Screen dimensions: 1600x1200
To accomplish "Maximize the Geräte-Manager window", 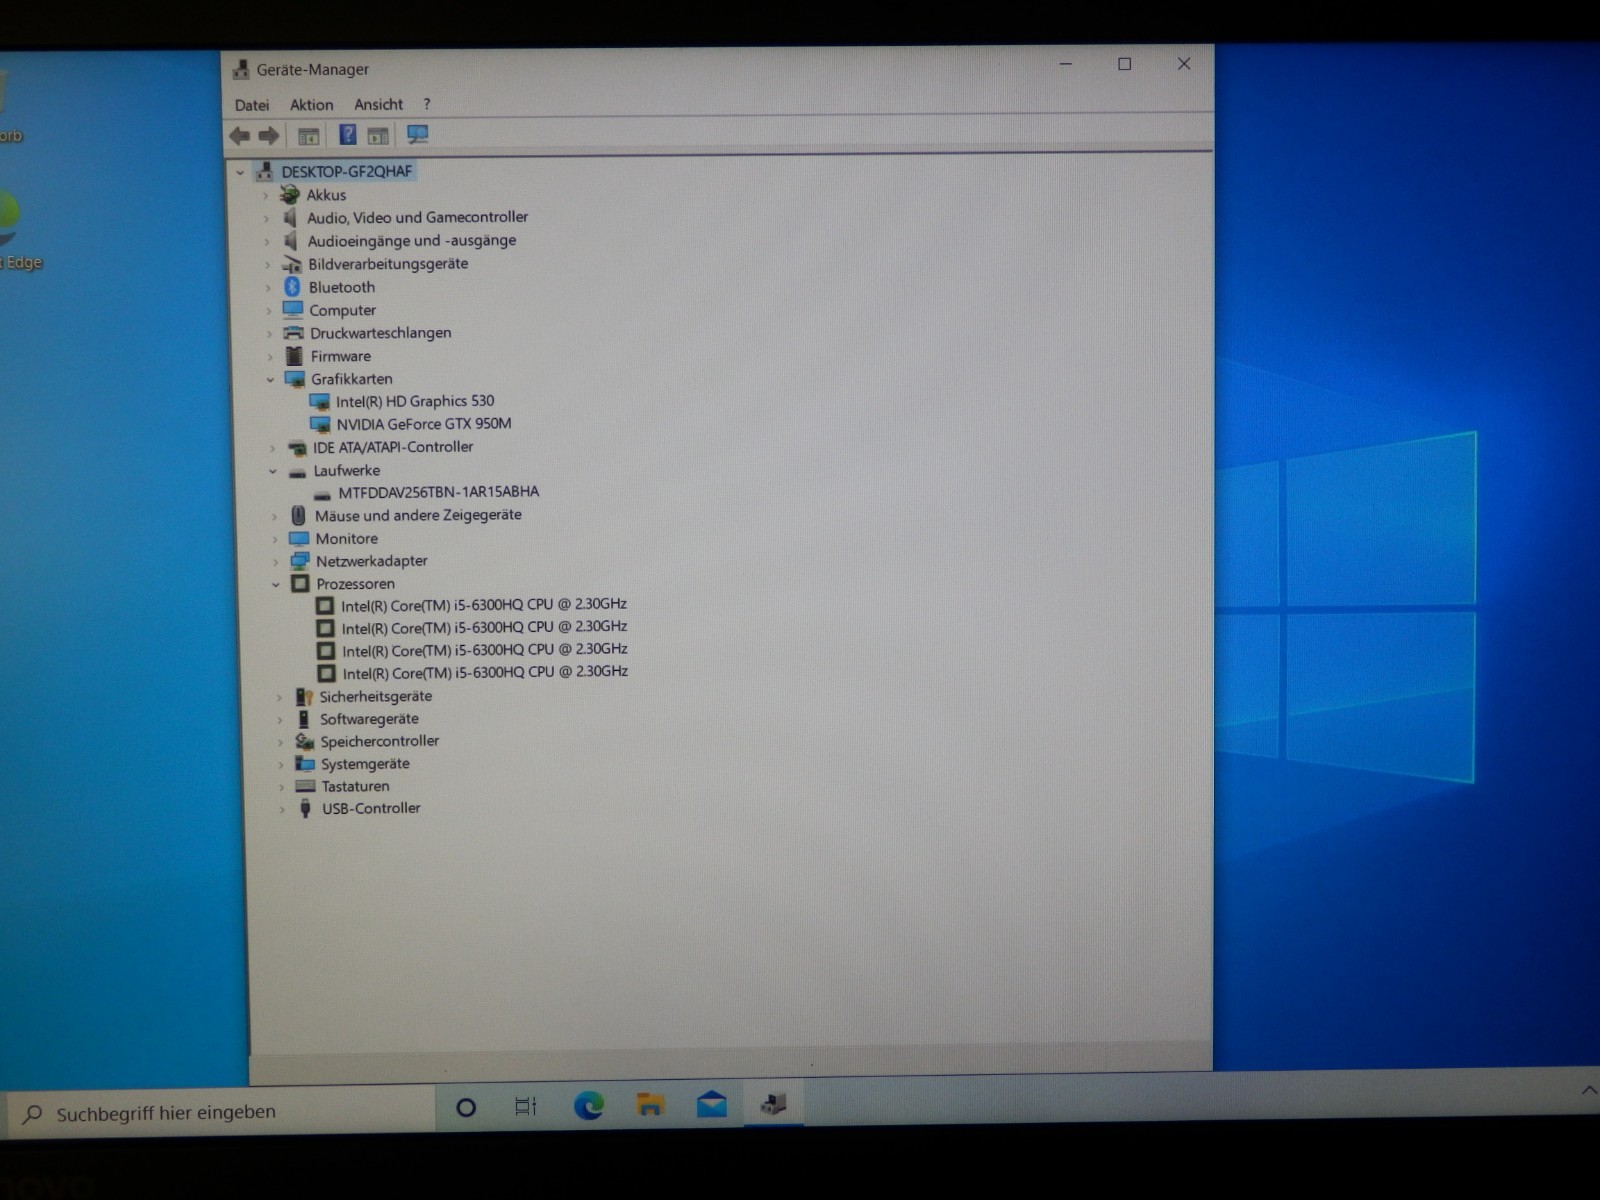I will tap(1125, 64).
